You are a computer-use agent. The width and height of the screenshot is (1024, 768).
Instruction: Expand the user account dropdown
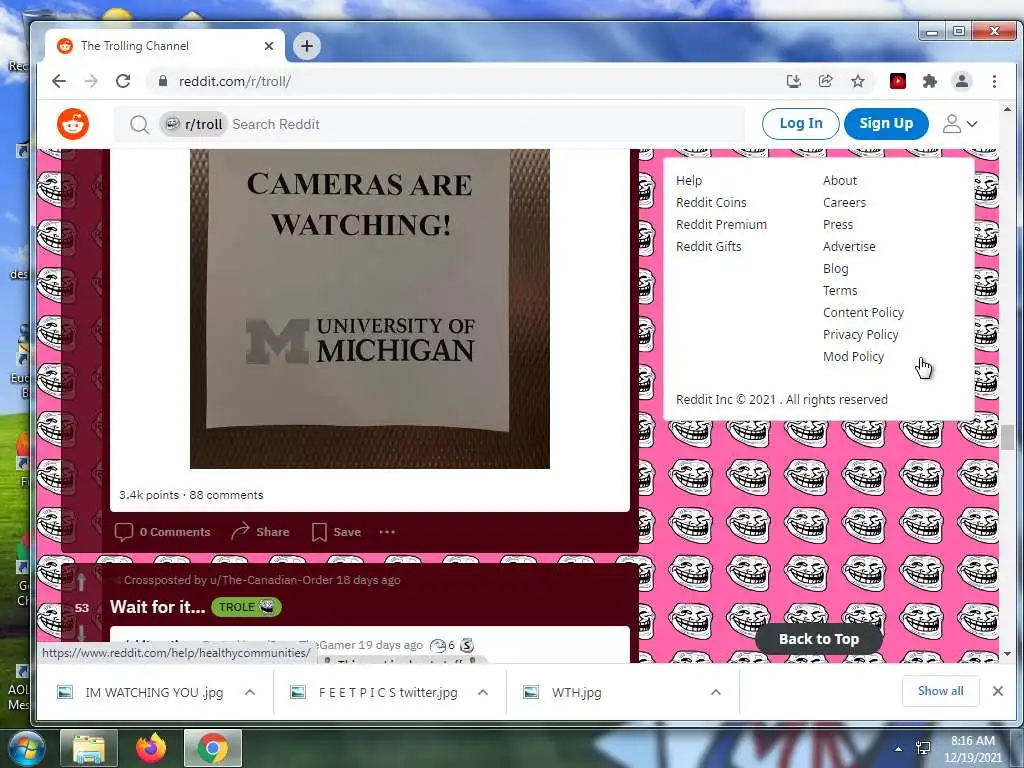point(959,123)
